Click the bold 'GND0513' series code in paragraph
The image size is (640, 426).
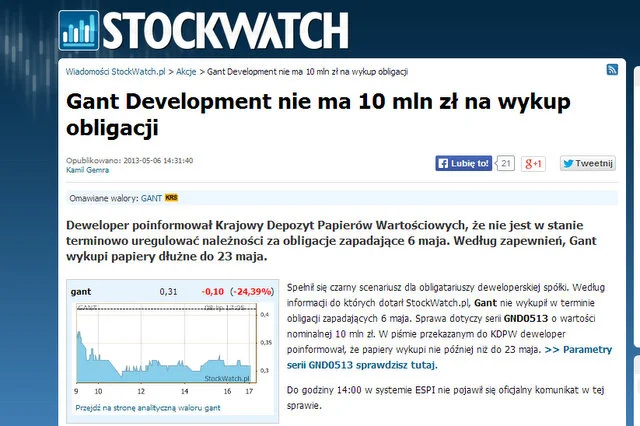coord(526,318)
